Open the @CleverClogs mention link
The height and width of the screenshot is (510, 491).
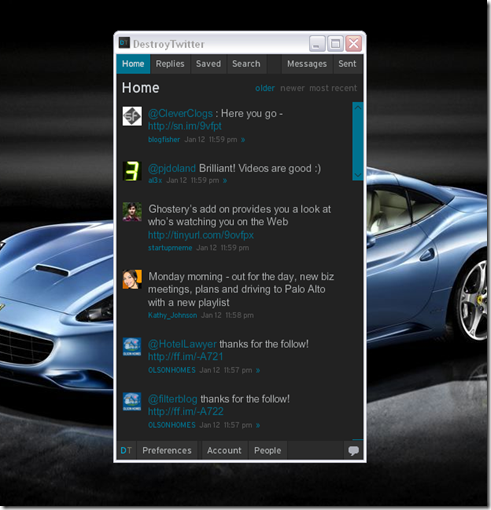[180, 113]
